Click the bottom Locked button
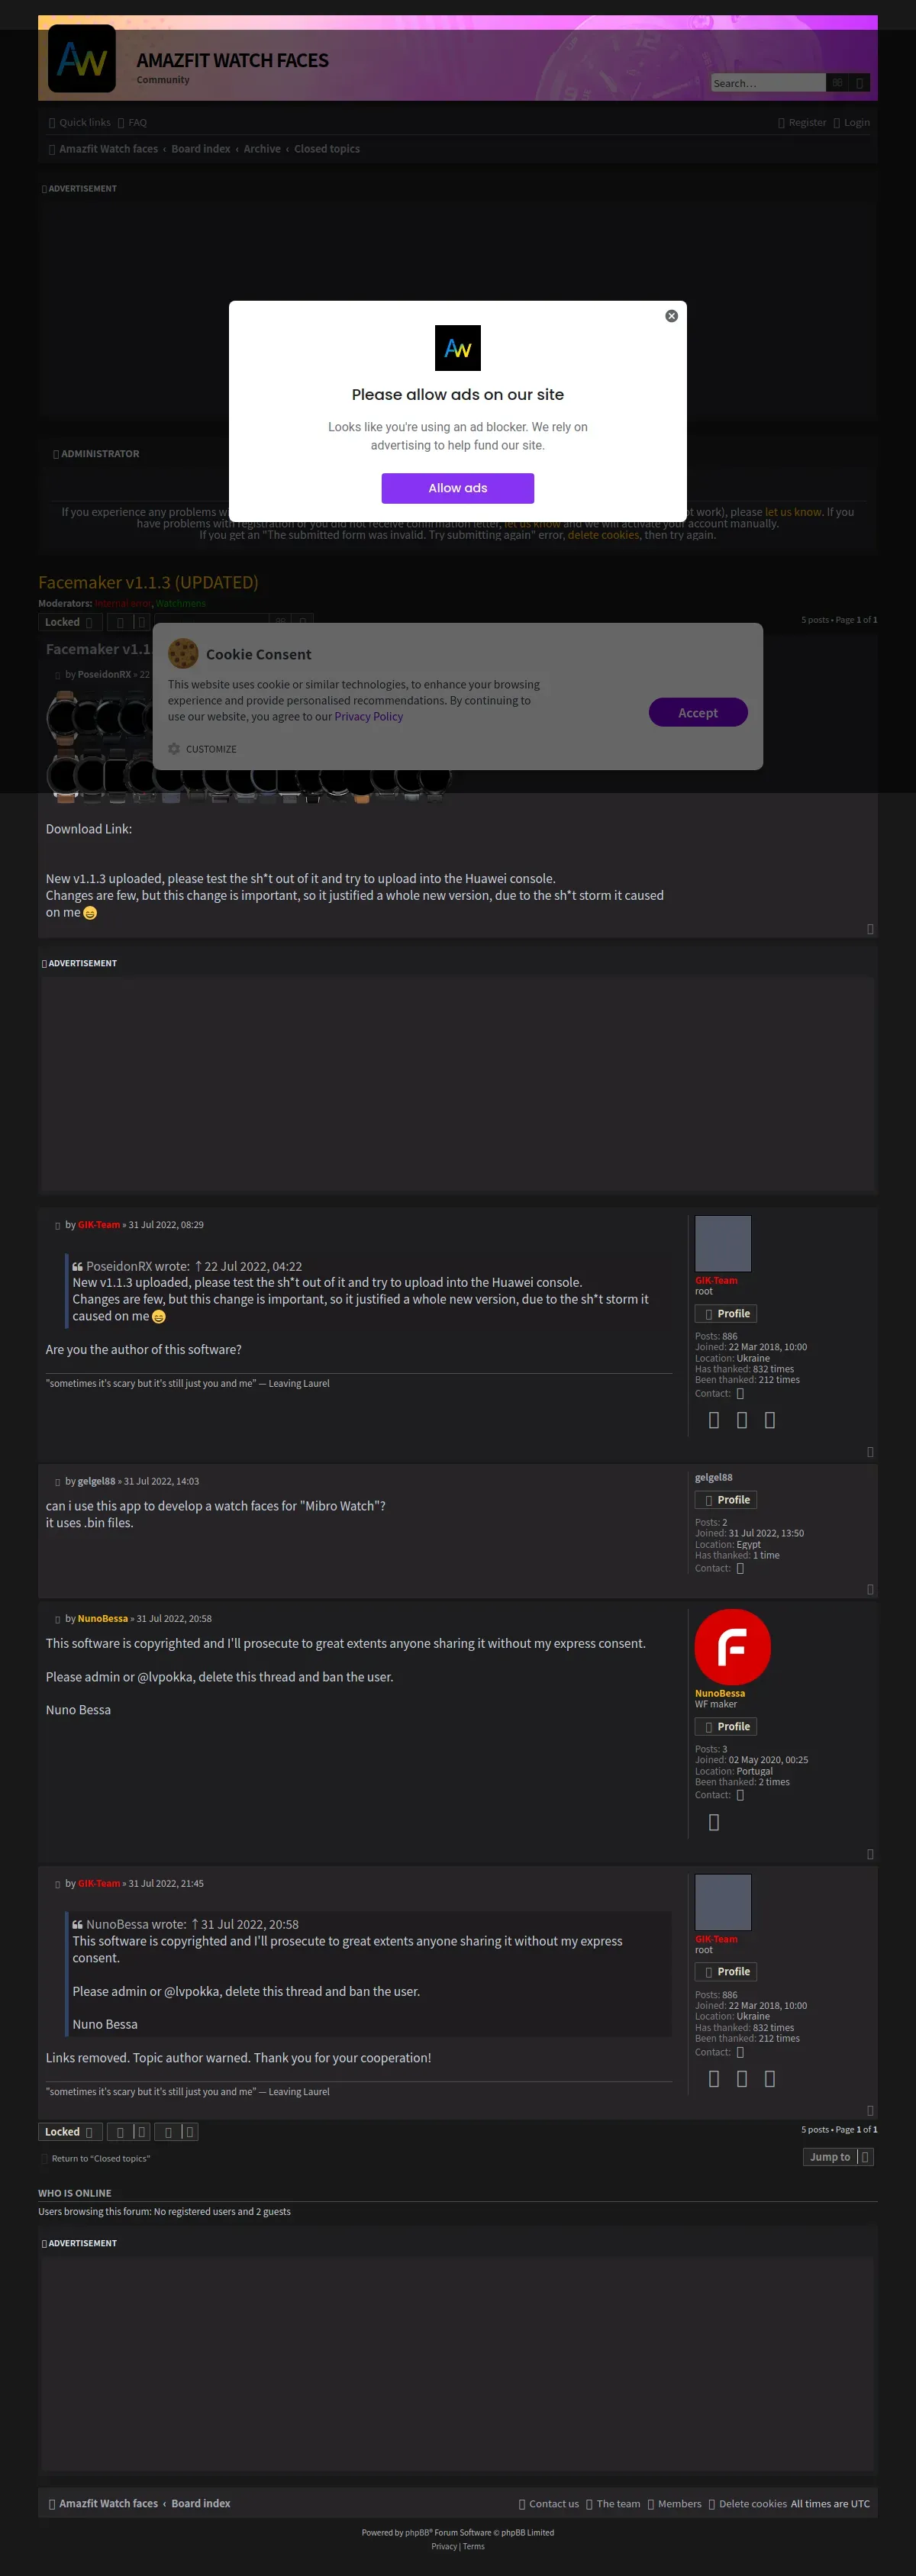This screenshot has height=2576, width=916. [69, 2132]
